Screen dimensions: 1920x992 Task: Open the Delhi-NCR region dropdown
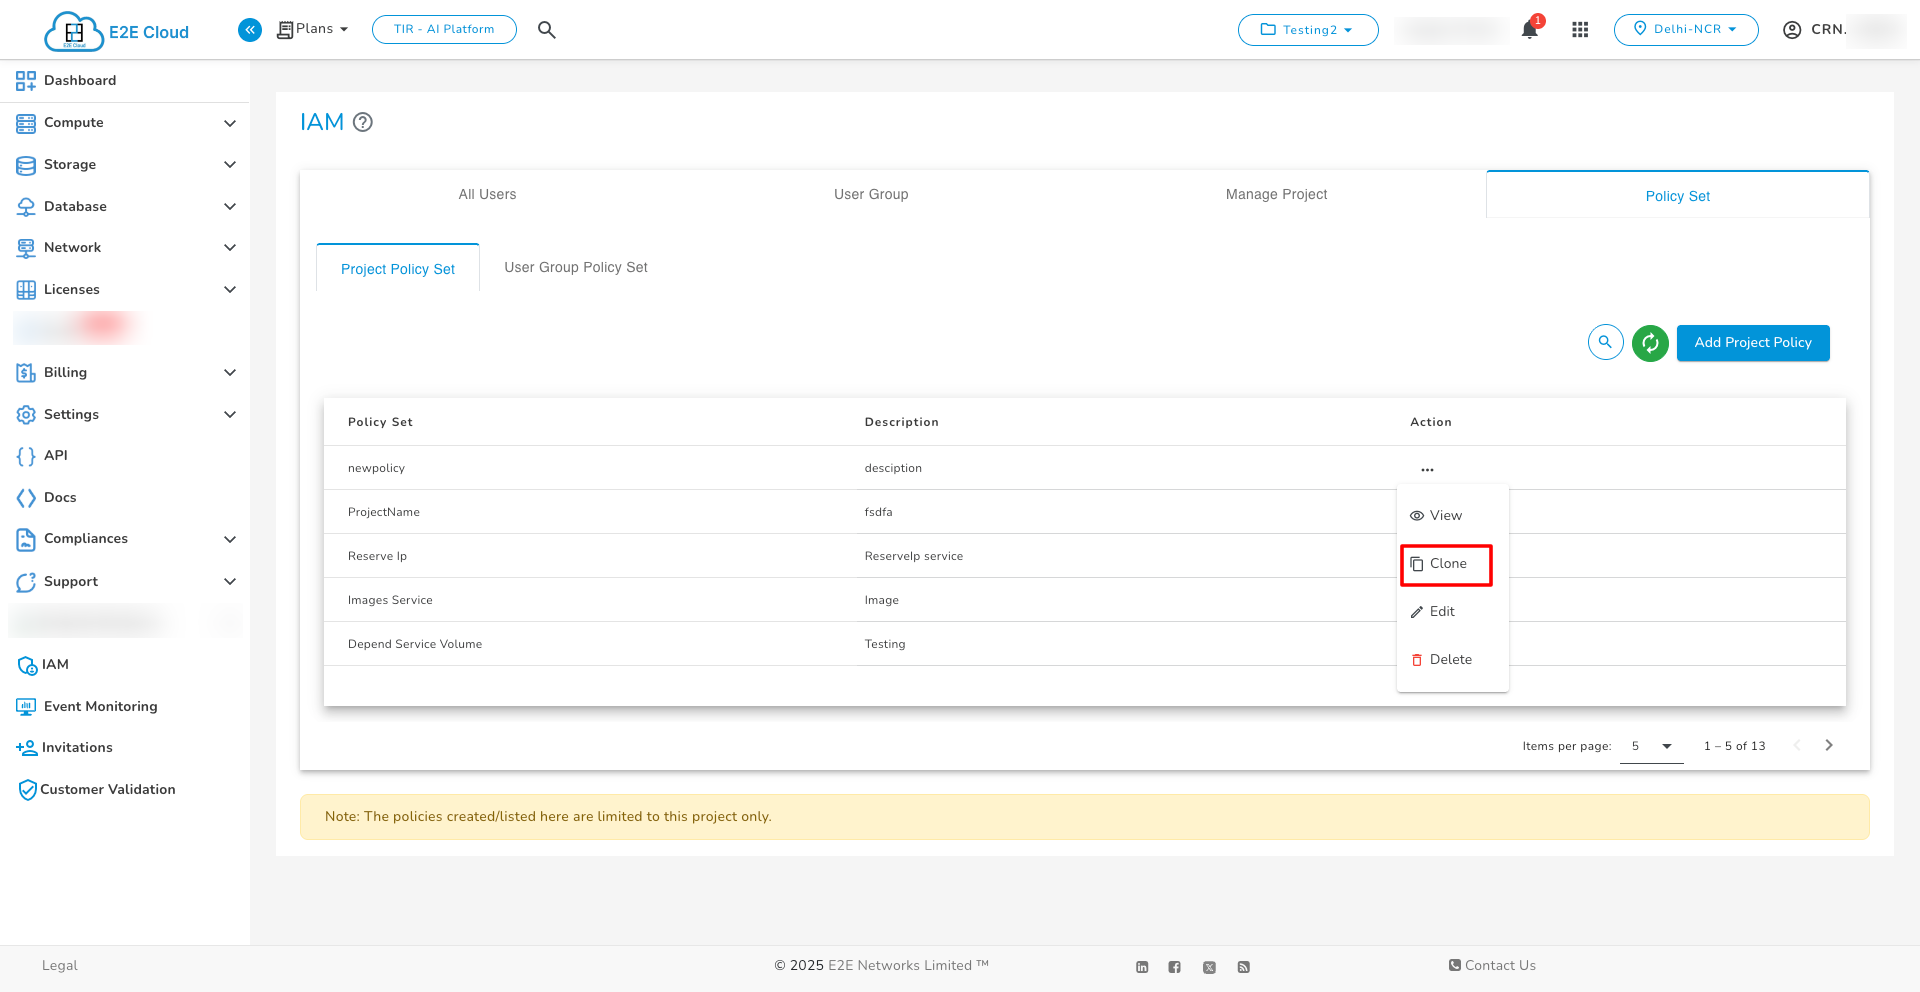coord(1685,30)
